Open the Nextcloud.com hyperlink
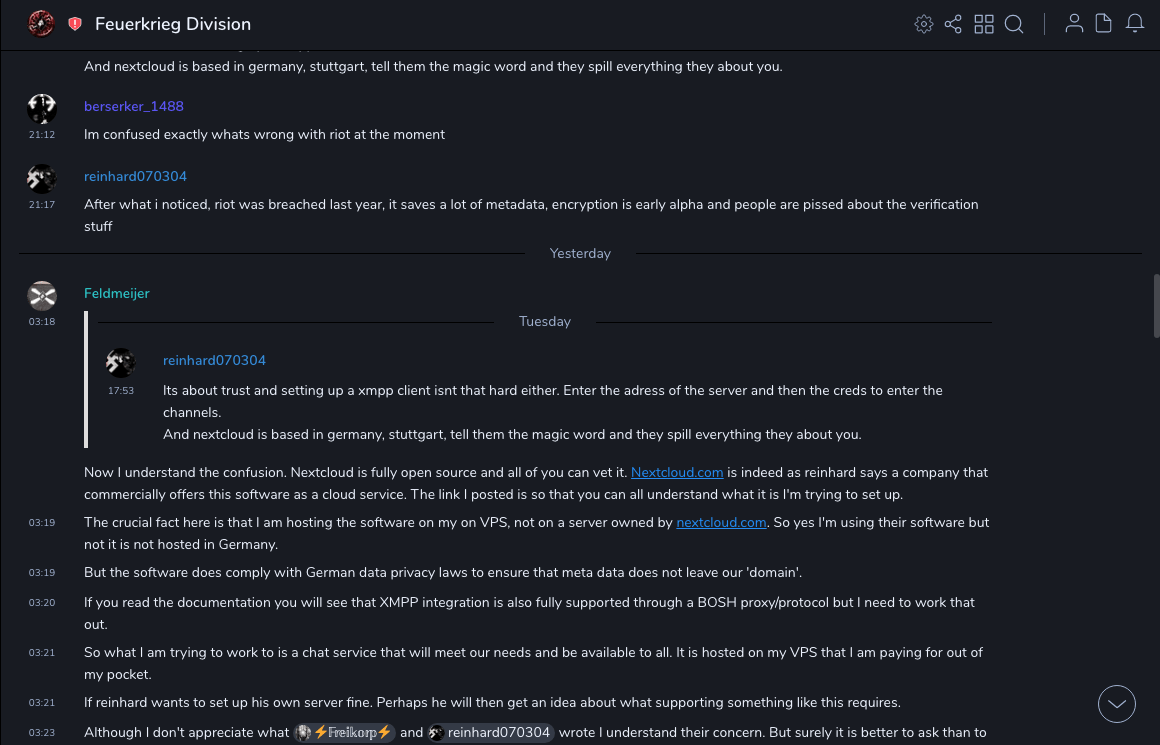Viewport: 1160px width, 745px height. [x=677, y=472]
